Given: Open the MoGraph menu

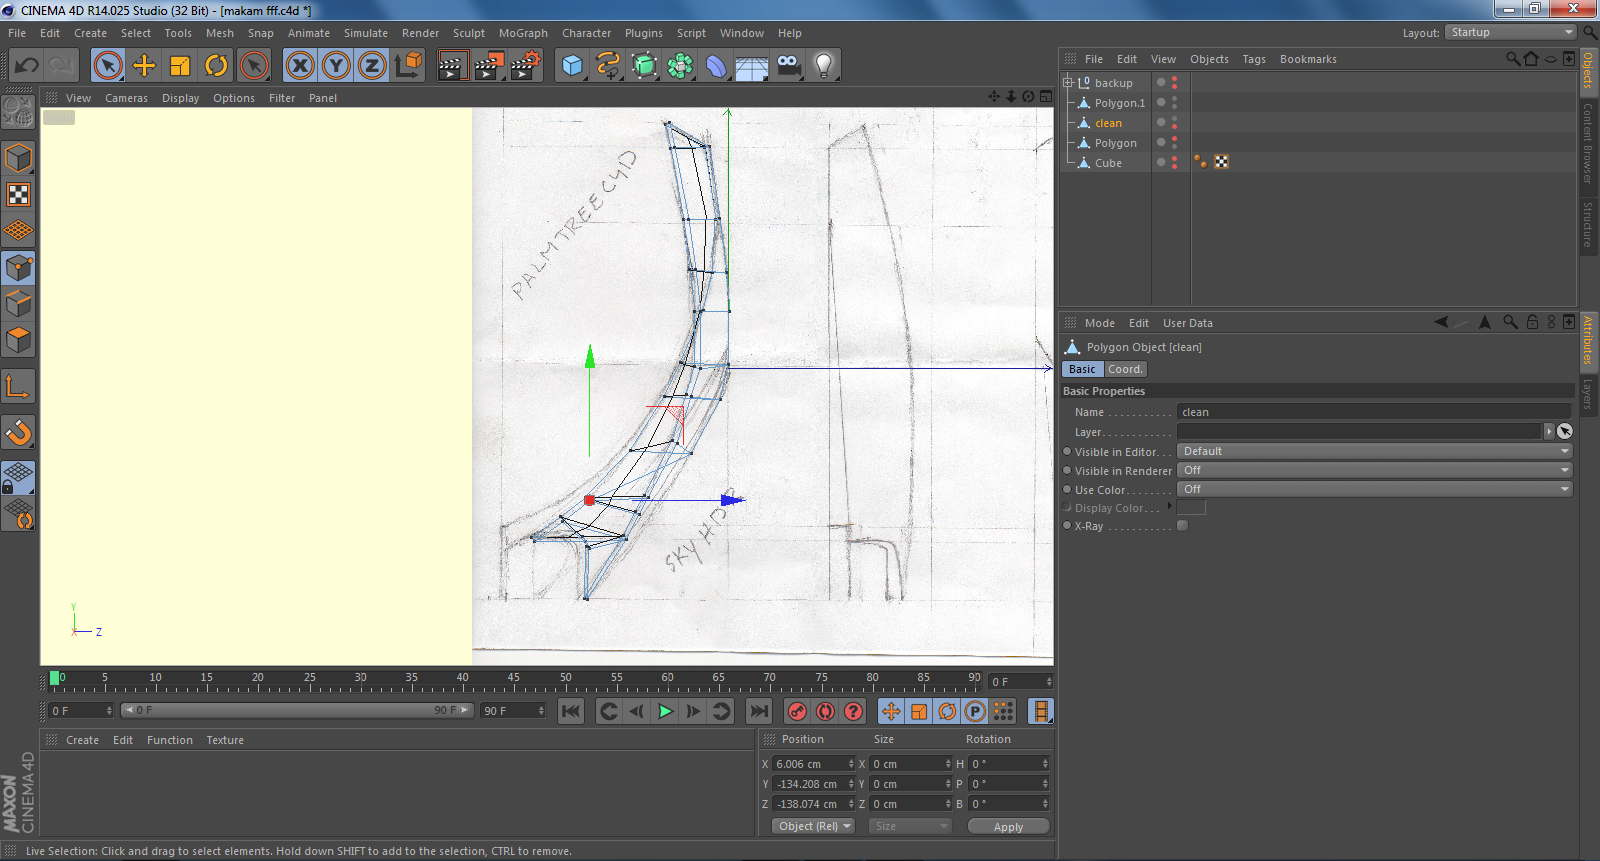Looking at the screenshot, I should point(523,33).
